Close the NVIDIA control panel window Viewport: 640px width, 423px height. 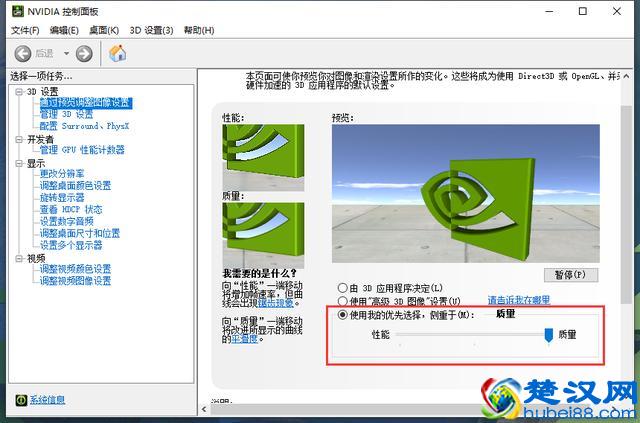coord(617,11)
